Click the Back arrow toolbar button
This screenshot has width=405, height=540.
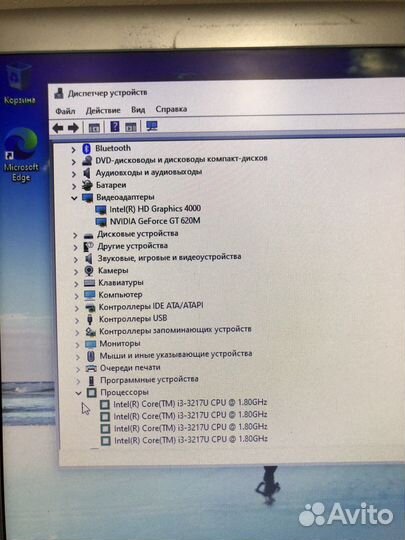point(58,128)
